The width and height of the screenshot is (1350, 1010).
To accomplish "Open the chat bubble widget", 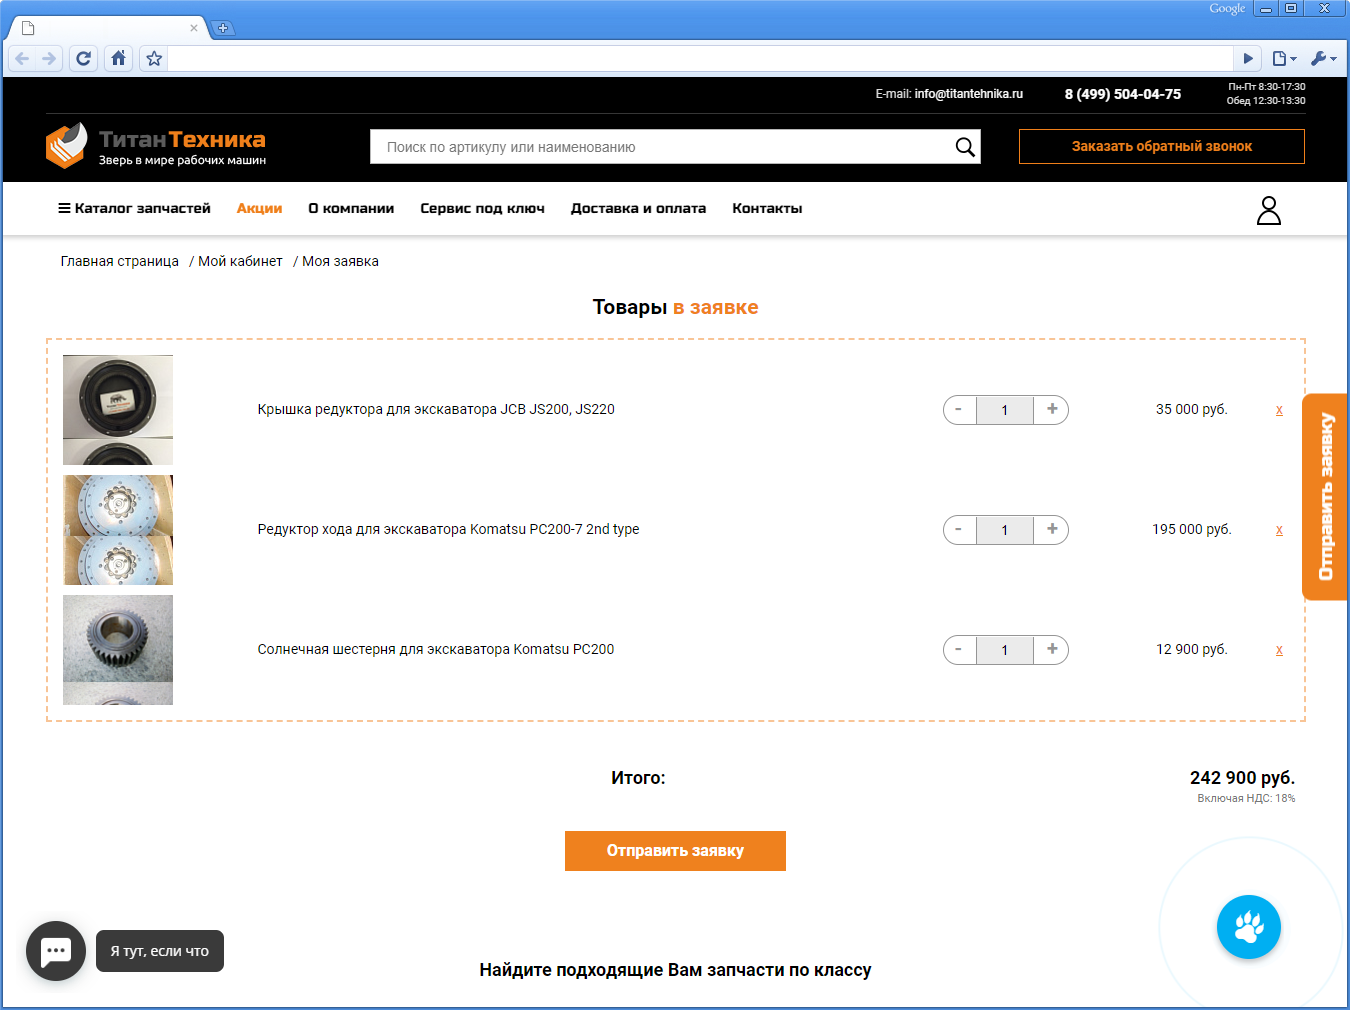I will tap(56, 951).
